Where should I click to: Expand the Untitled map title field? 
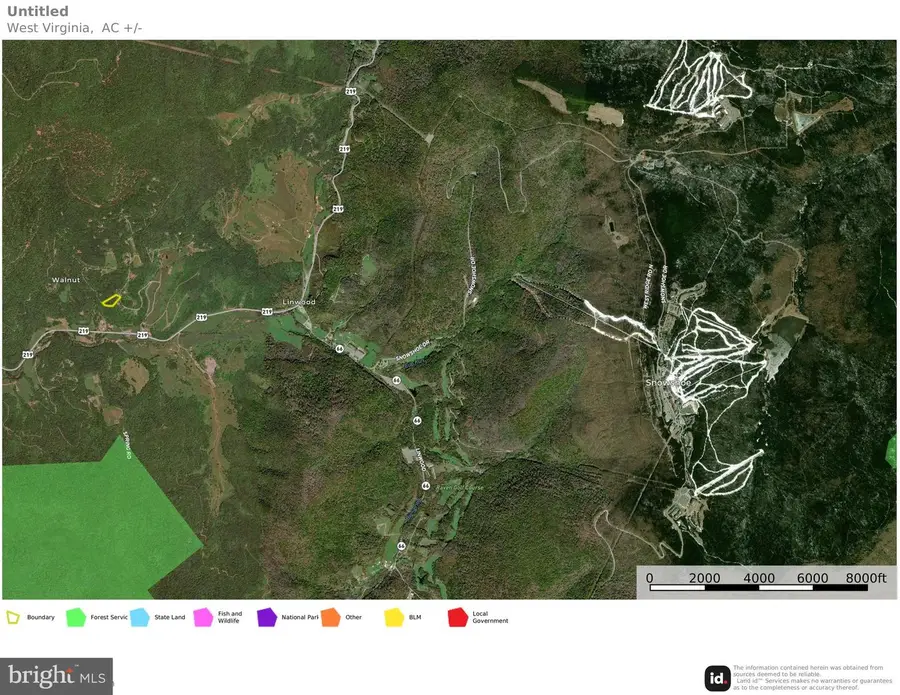(37, 10)
